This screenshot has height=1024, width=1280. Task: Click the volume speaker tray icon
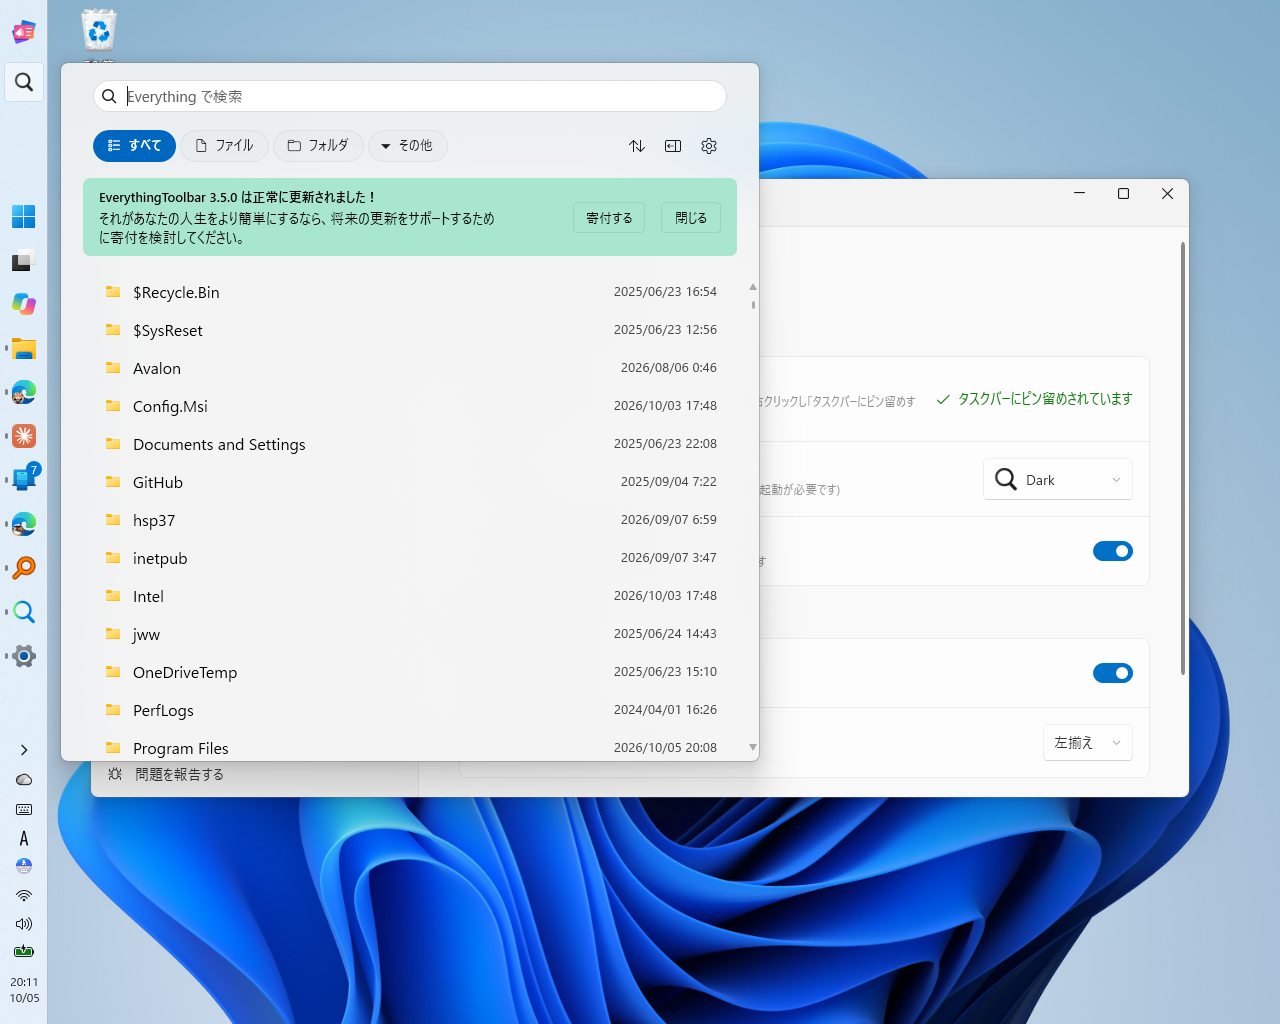24,924
